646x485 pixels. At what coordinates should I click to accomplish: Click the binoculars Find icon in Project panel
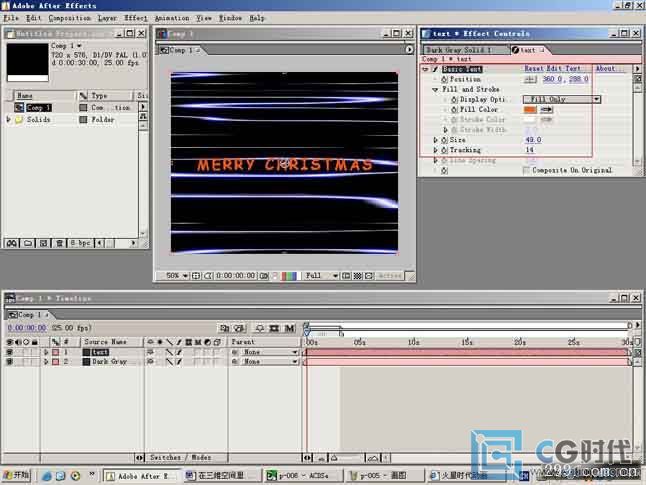coord(12,243)
